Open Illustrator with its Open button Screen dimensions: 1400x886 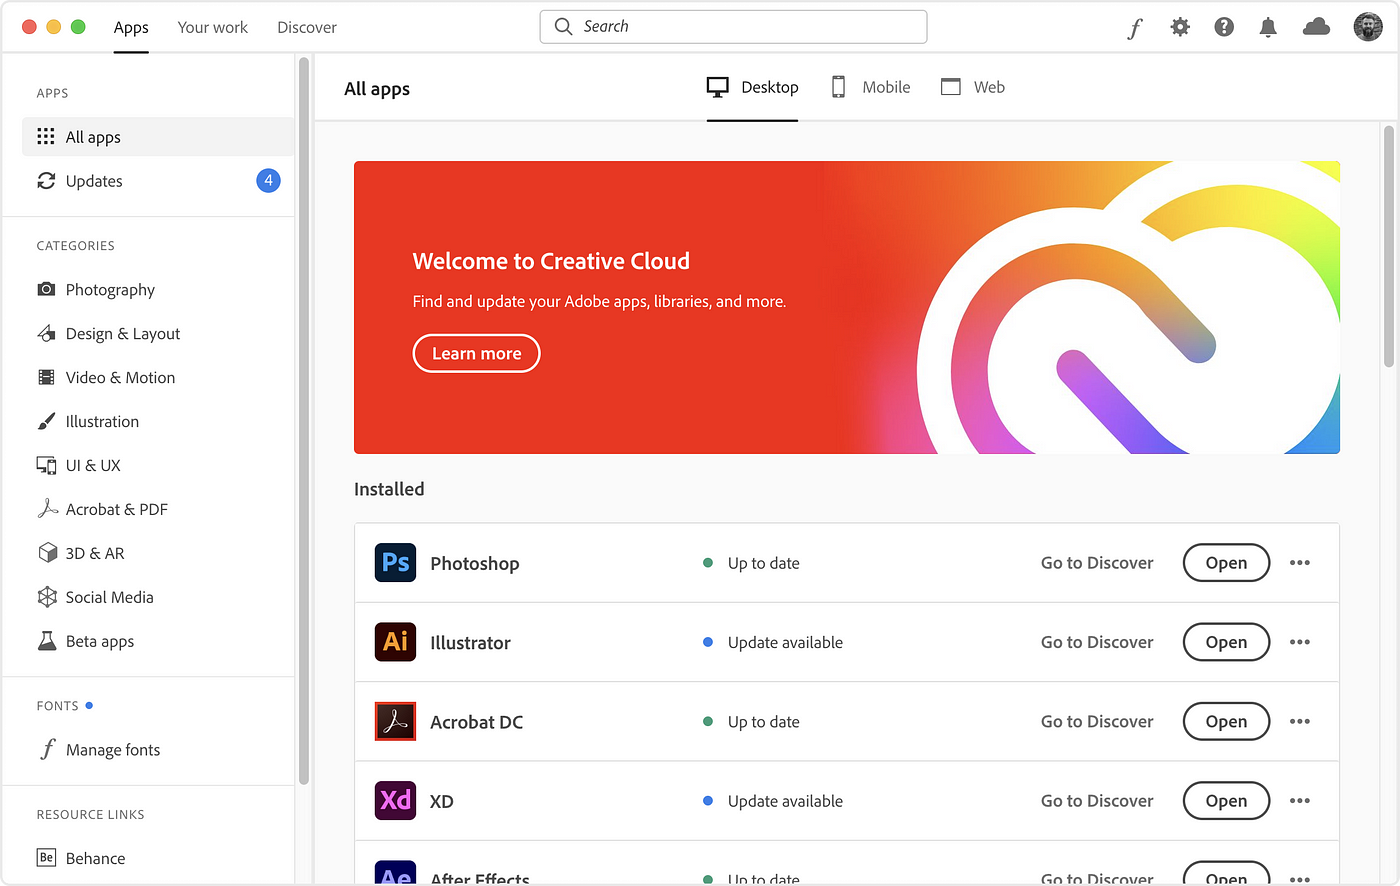click(x=1226, y=642)
